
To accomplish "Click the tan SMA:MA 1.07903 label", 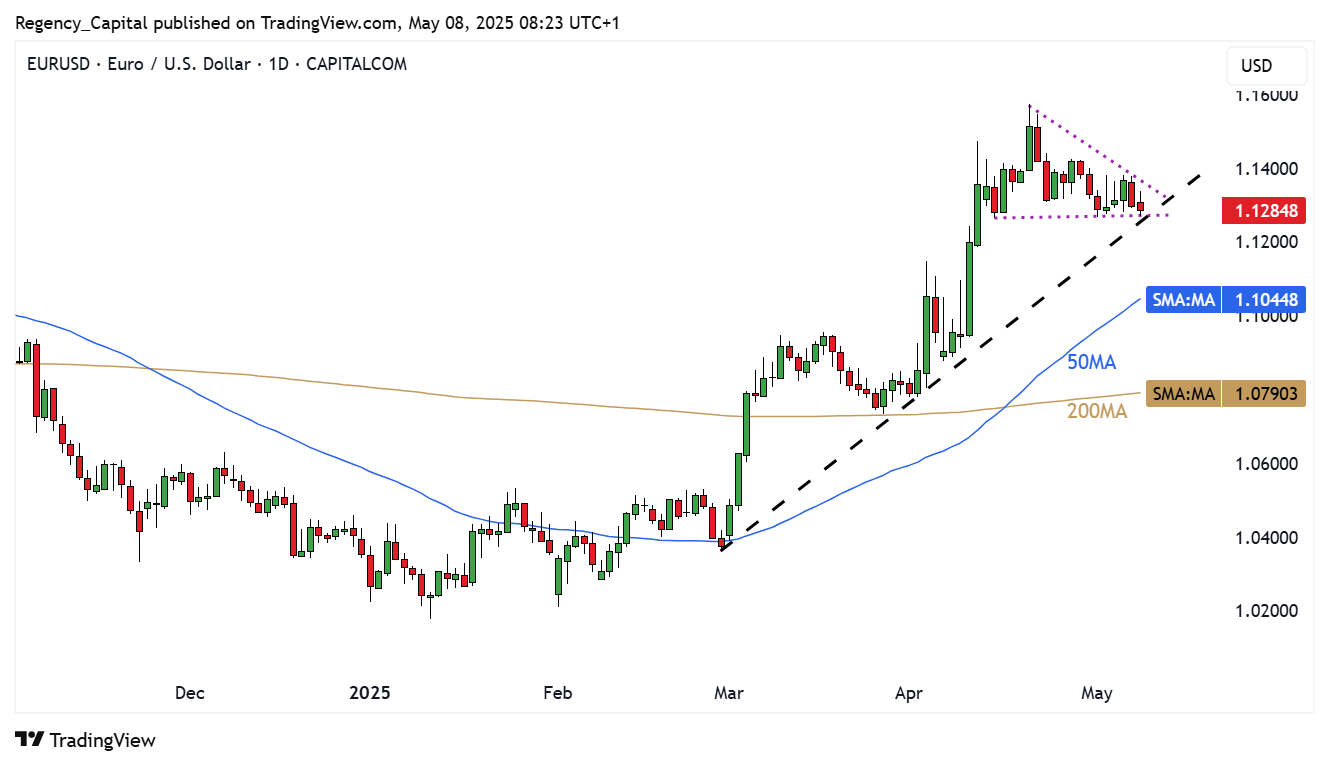I will click(x=1226, y=394).
